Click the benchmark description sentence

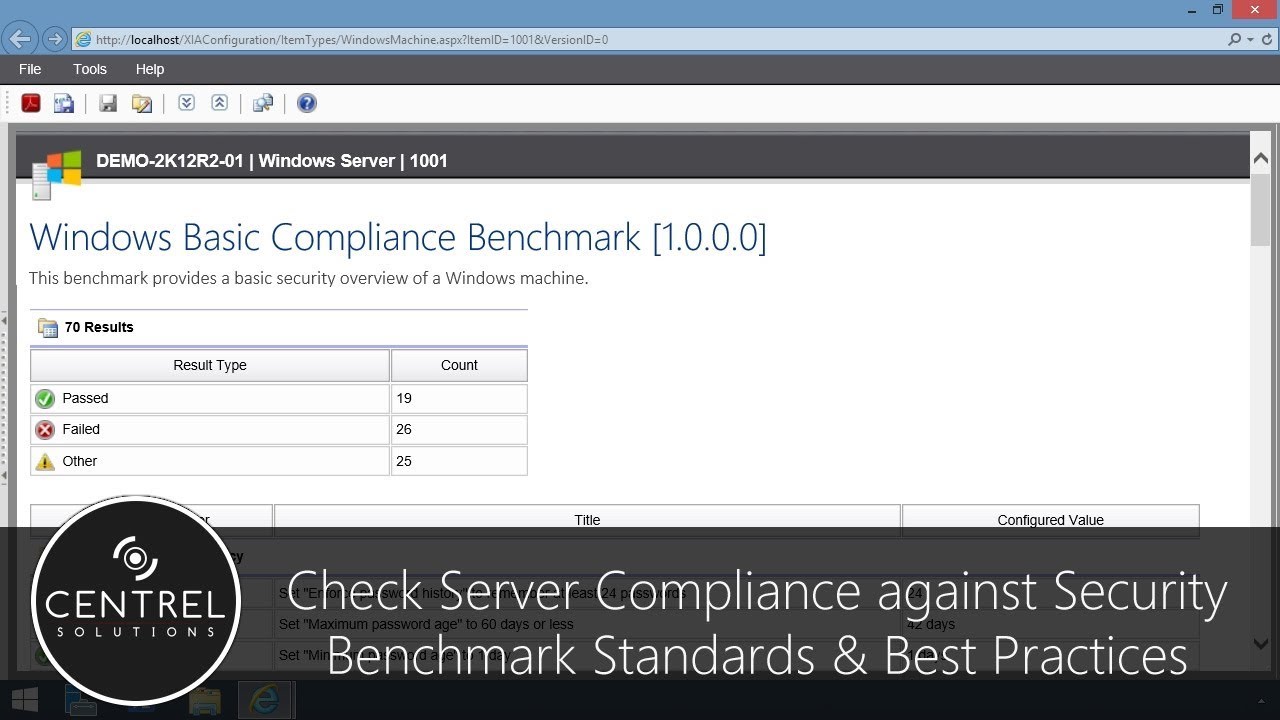[308, 278]
